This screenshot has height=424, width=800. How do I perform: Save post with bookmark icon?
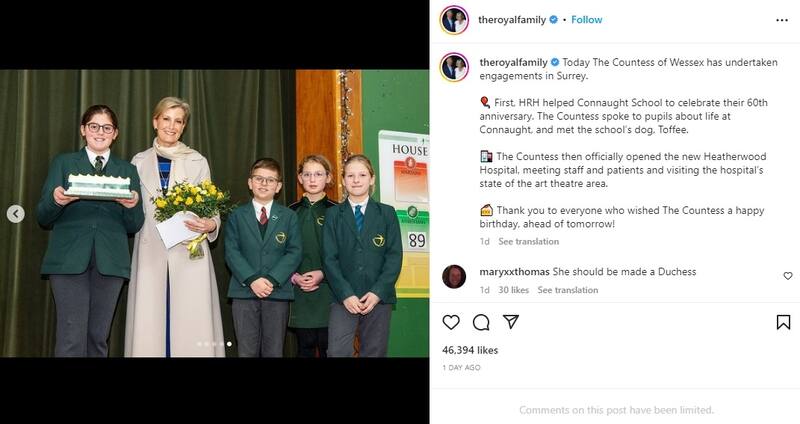[x=784, y=322]
